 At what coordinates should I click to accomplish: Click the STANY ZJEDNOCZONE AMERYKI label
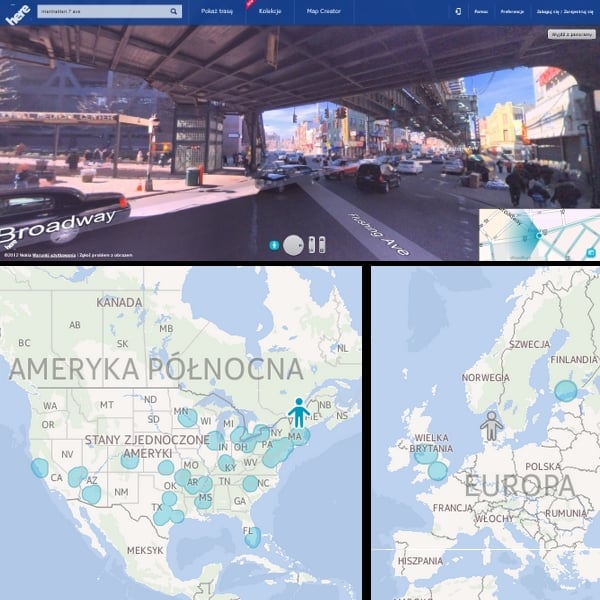coord(147,447)
